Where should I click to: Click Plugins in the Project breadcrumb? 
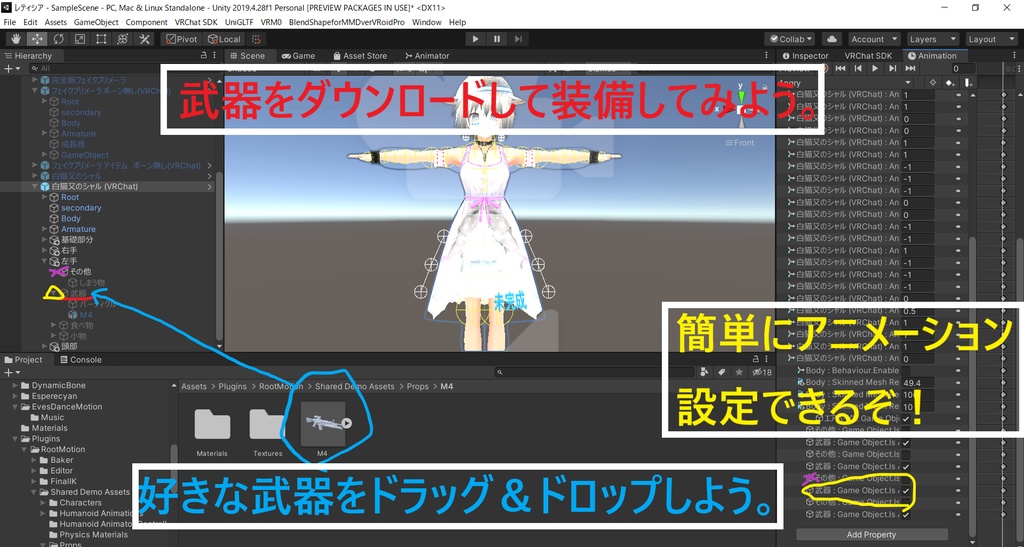click(x=232, y=386)
